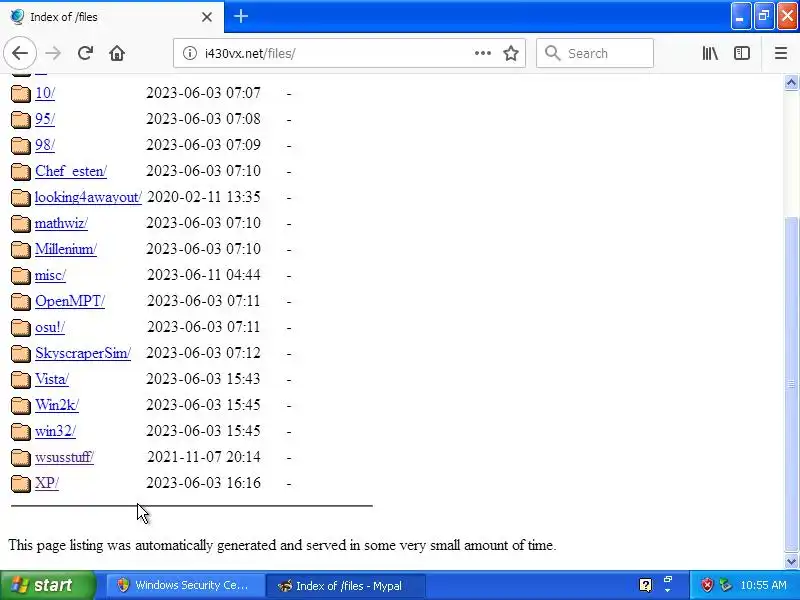Open the osu!/ directory
The image size is (800, 600).
click(50, 327)
